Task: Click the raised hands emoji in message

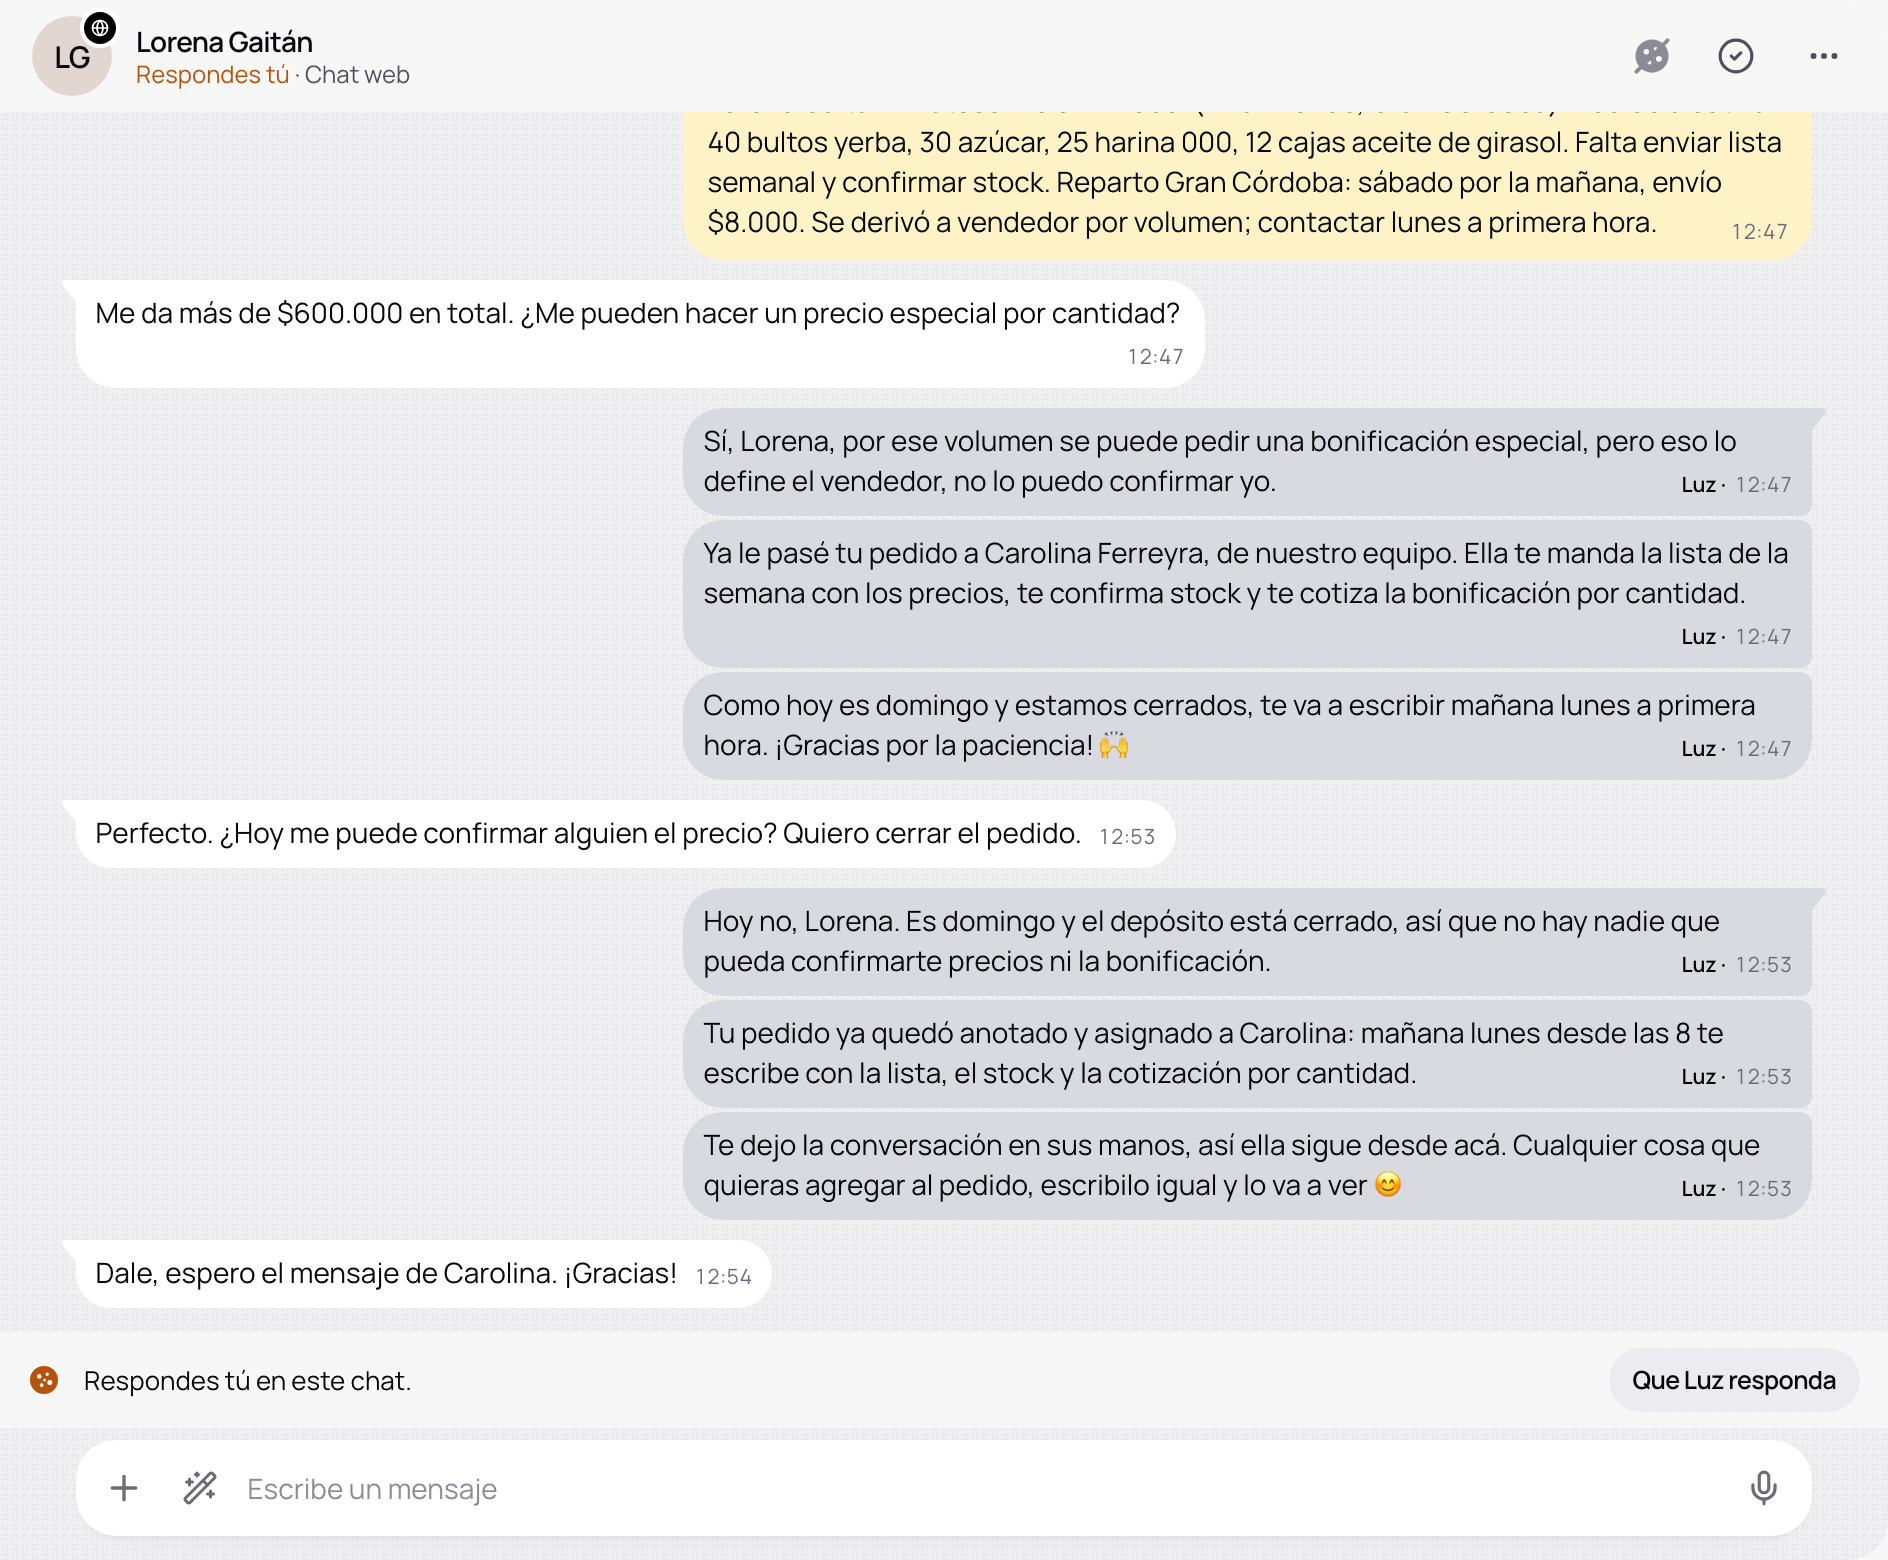Action: 1114,745
